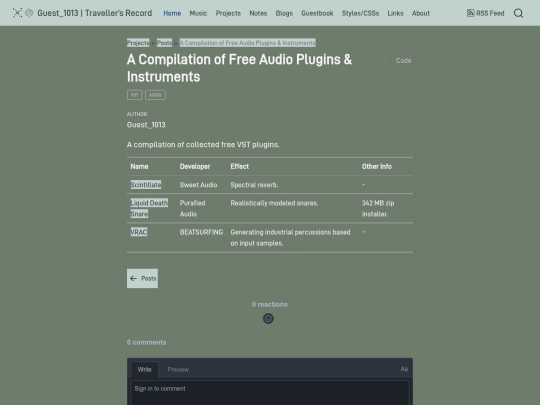Click the 0 reactions label
Screen dimensions: 540x405
coord(270,304)
